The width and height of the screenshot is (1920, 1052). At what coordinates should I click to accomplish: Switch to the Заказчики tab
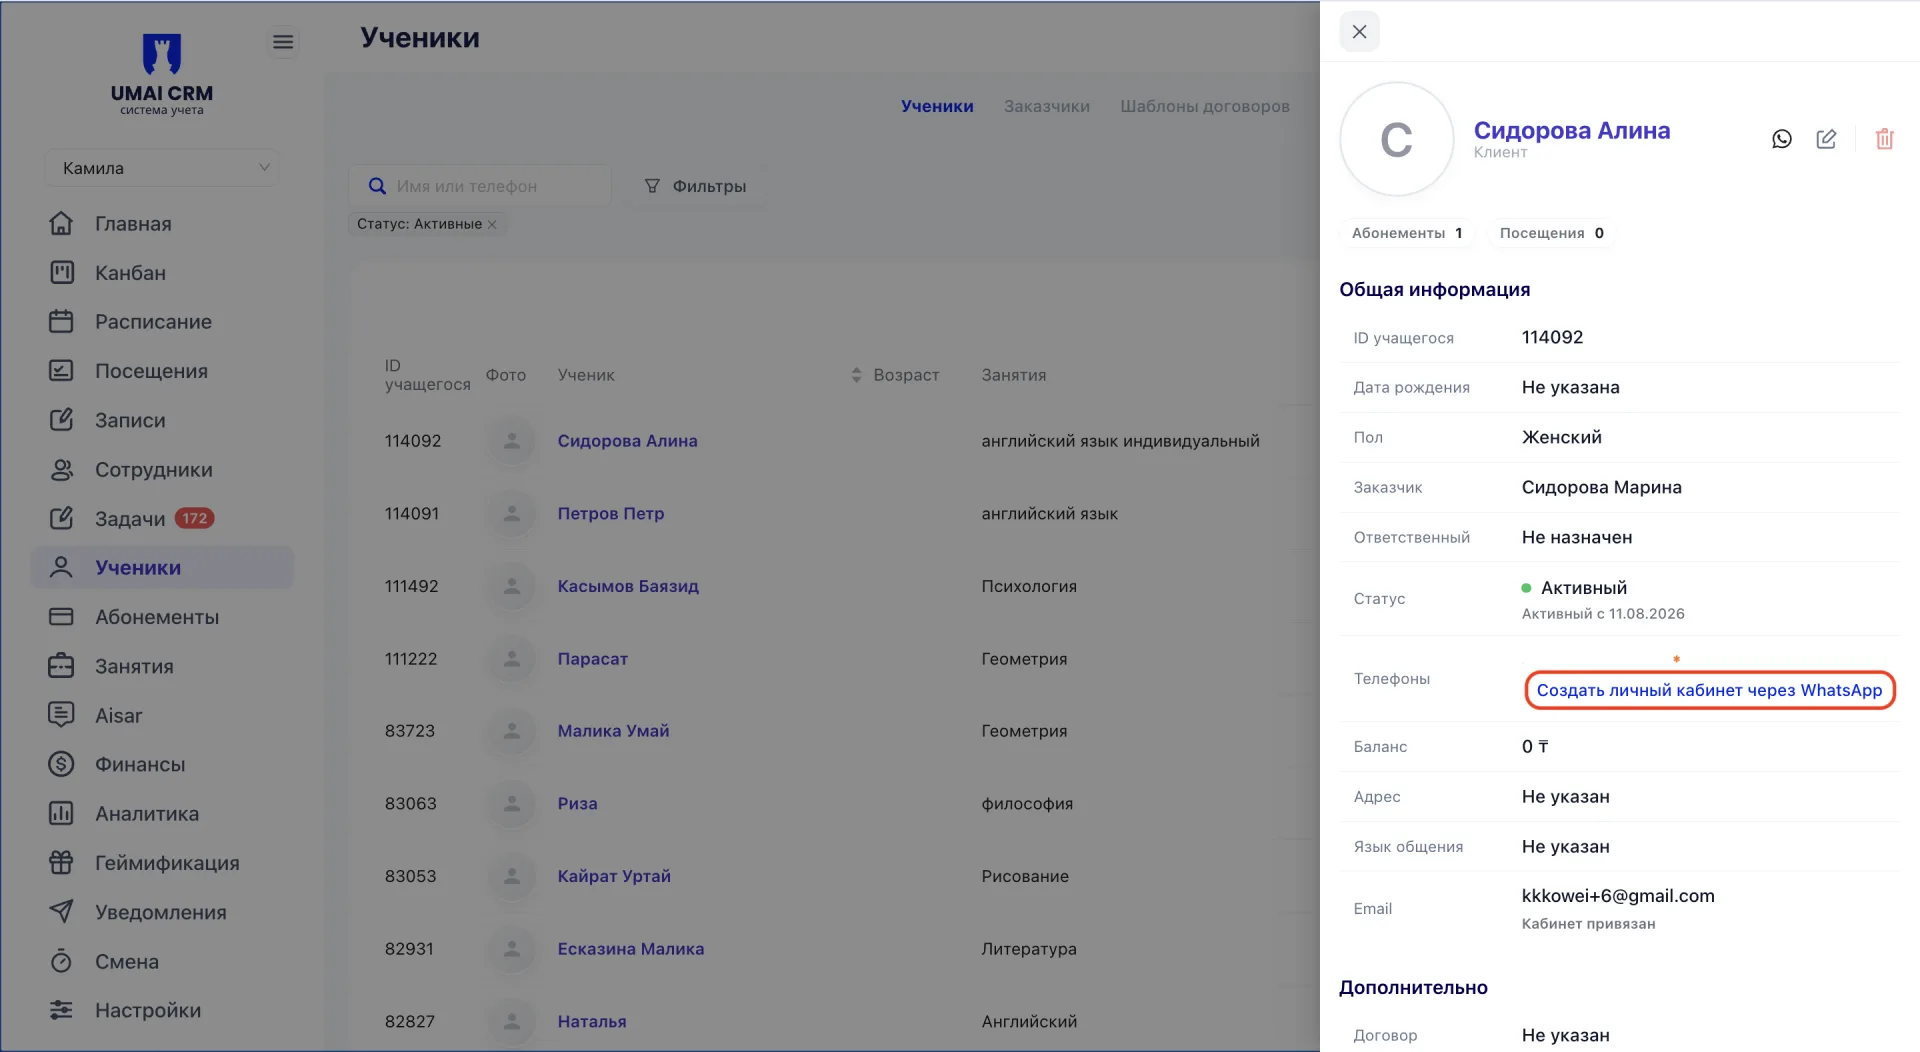(x=1047, y=106)
